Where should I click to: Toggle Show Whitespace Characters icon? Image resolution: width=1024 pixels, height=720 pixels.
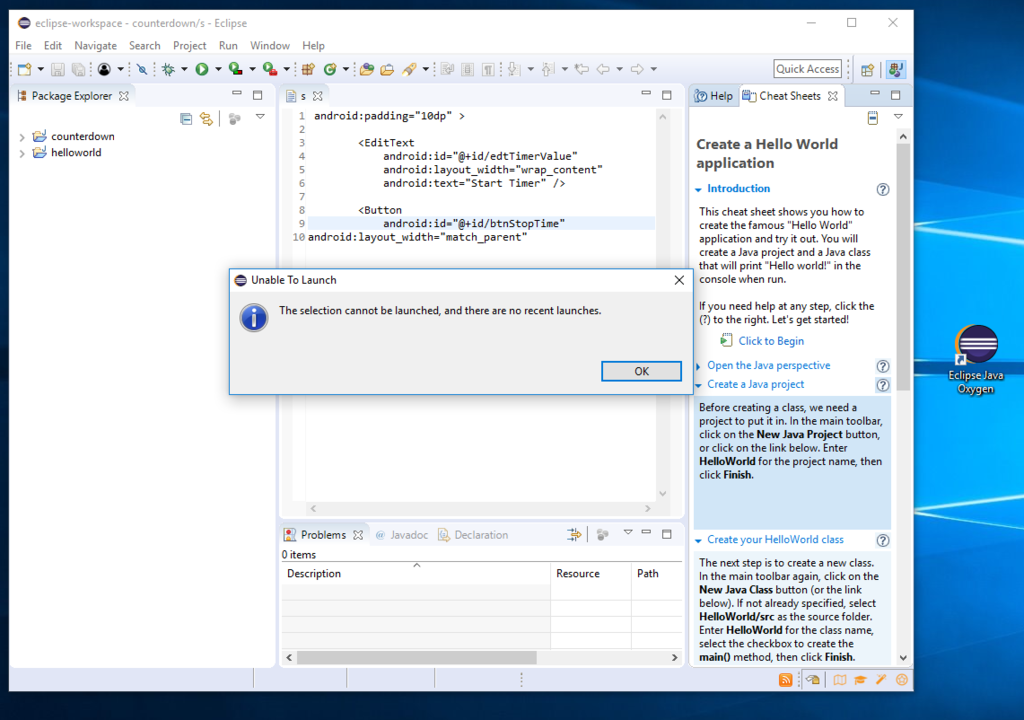pos(488,69)
